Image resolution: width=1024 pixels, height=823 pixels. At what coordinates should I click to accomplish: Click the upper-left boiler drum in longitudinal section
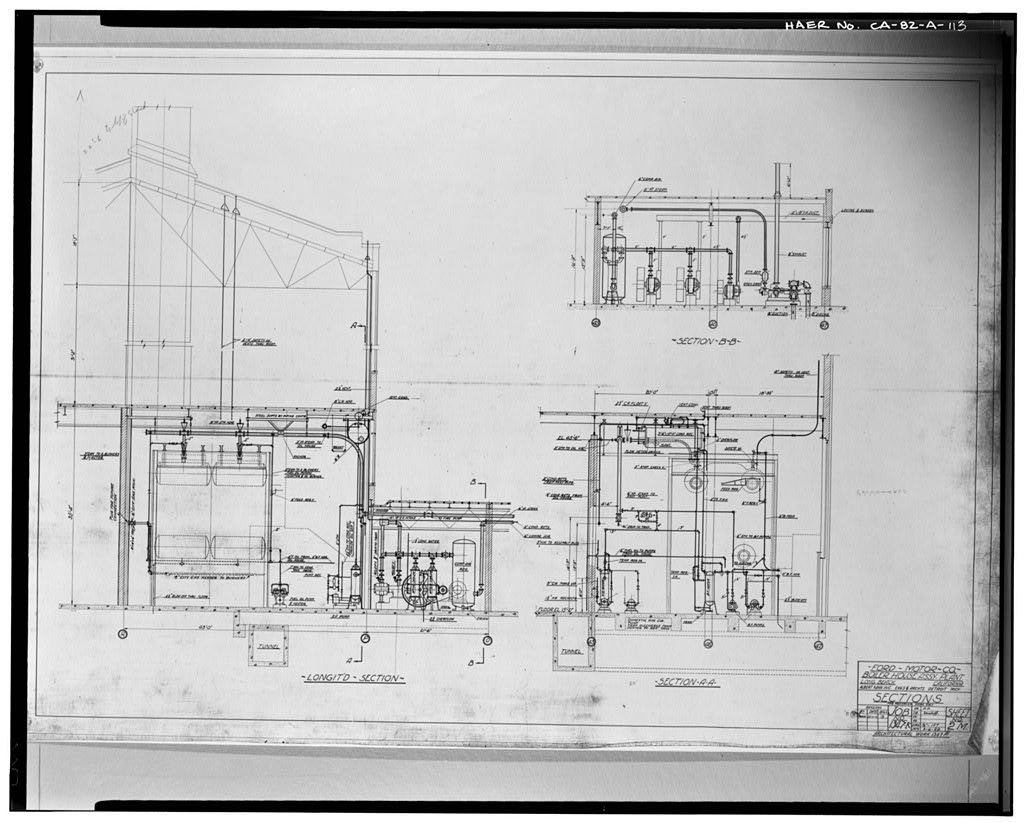pyautogui.click(x=183, y=472)
